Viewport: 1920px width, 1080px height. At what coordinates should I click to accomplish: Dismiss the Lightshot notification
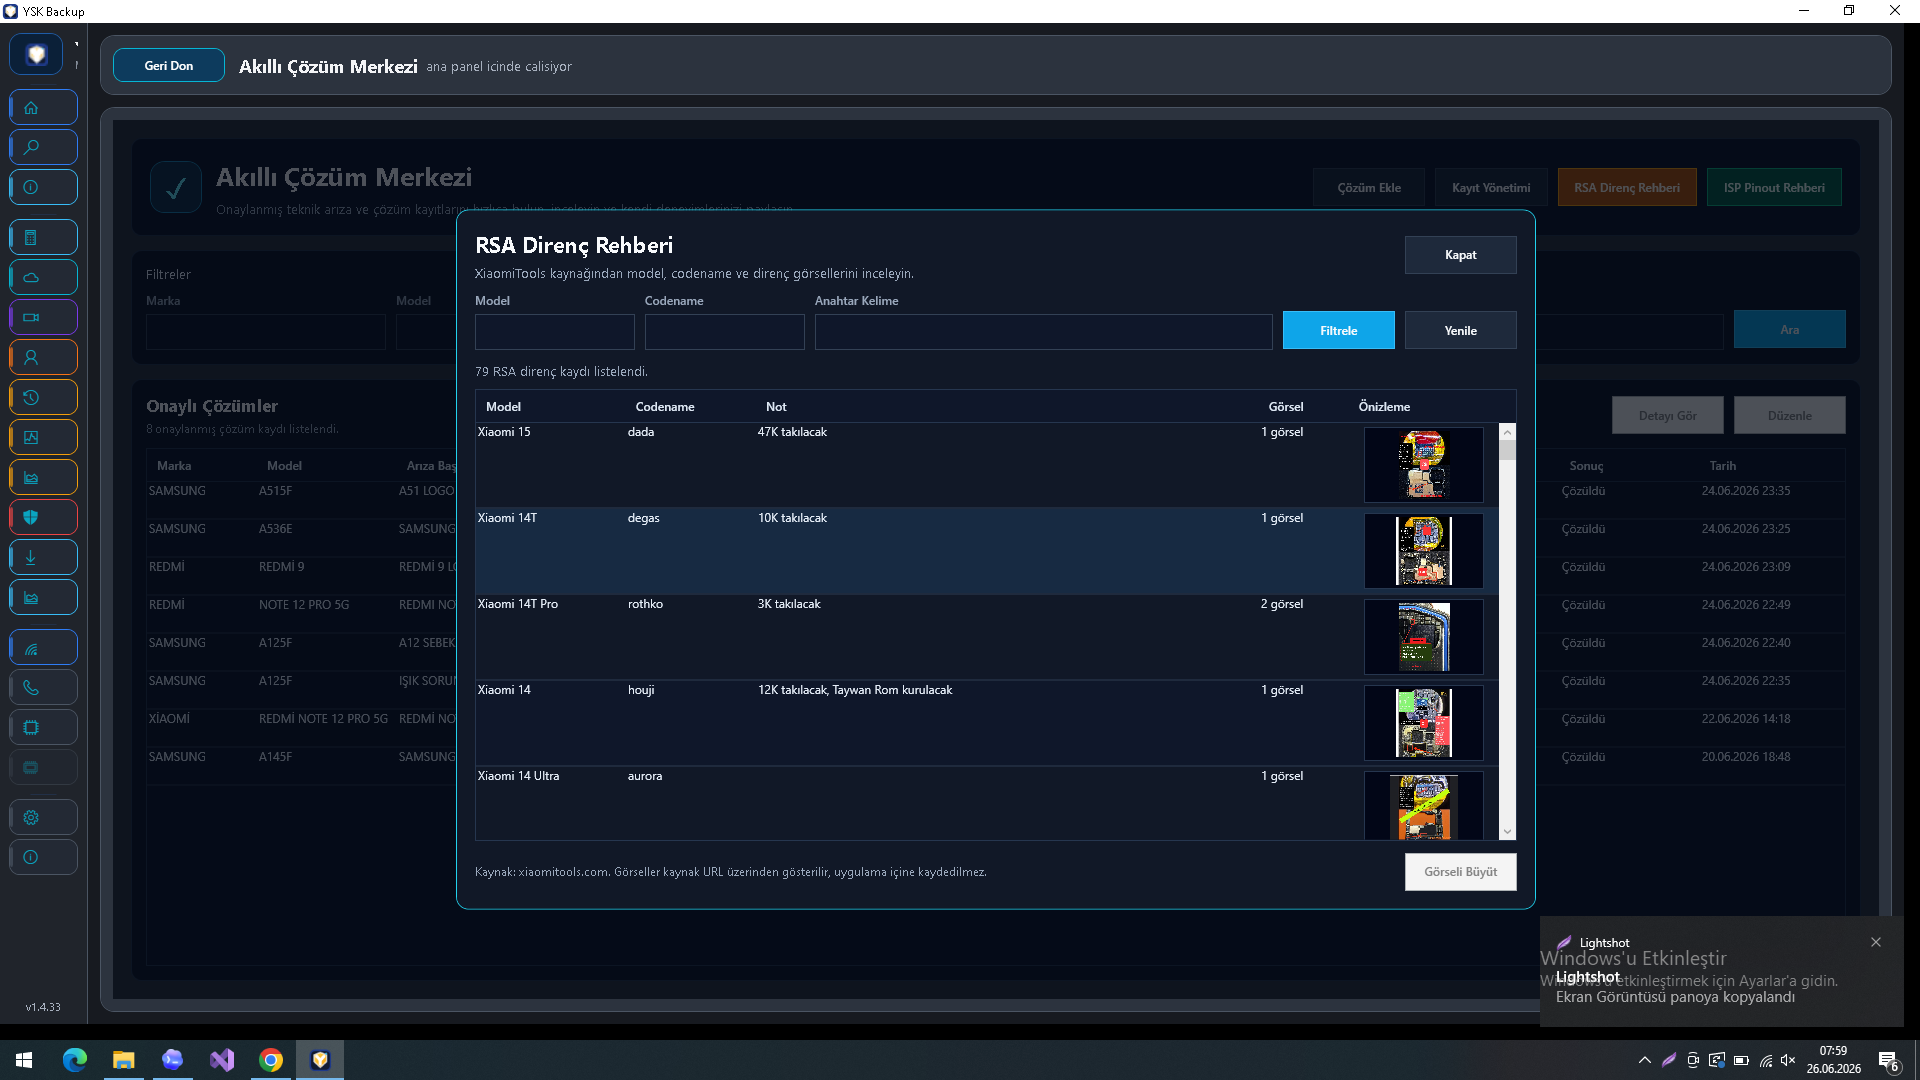pyautogui.click(x=1876, y=942)
